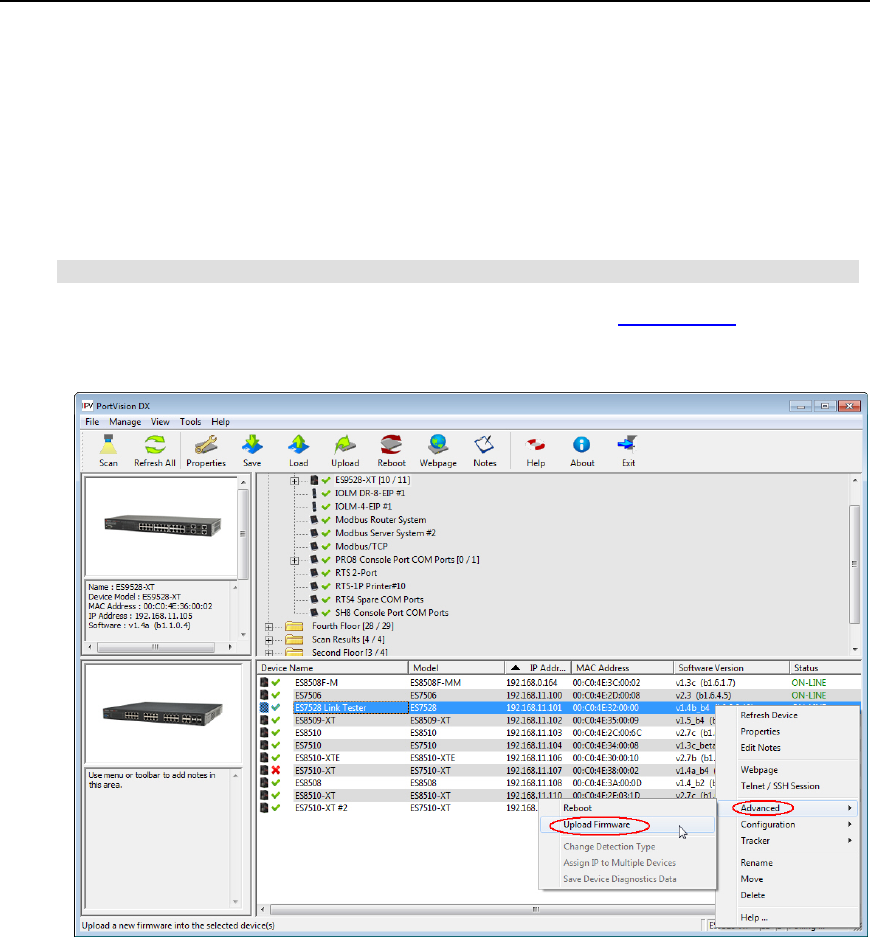
Task: Select the SH8 Console Port COM Ports item
Action: tap(391, 613)
